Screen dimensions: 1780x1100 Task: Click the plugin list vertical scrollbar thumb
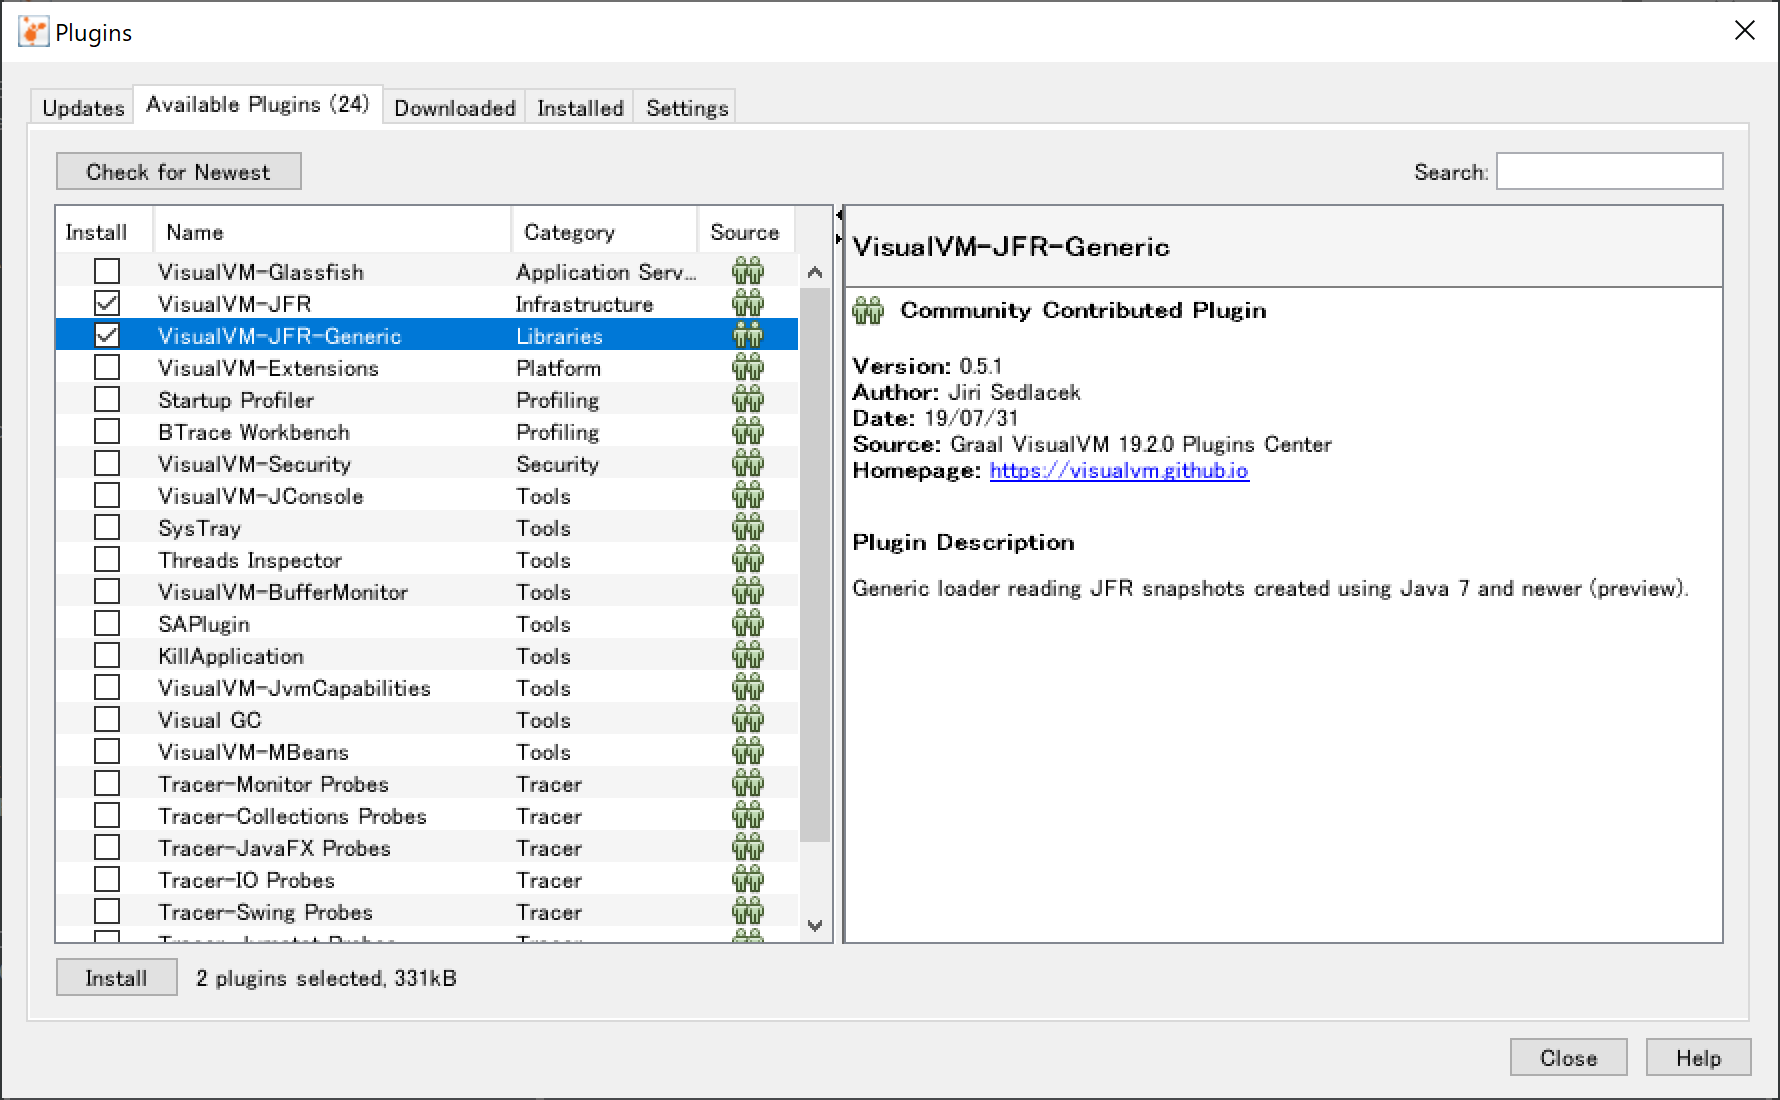[x=815, y=565]
